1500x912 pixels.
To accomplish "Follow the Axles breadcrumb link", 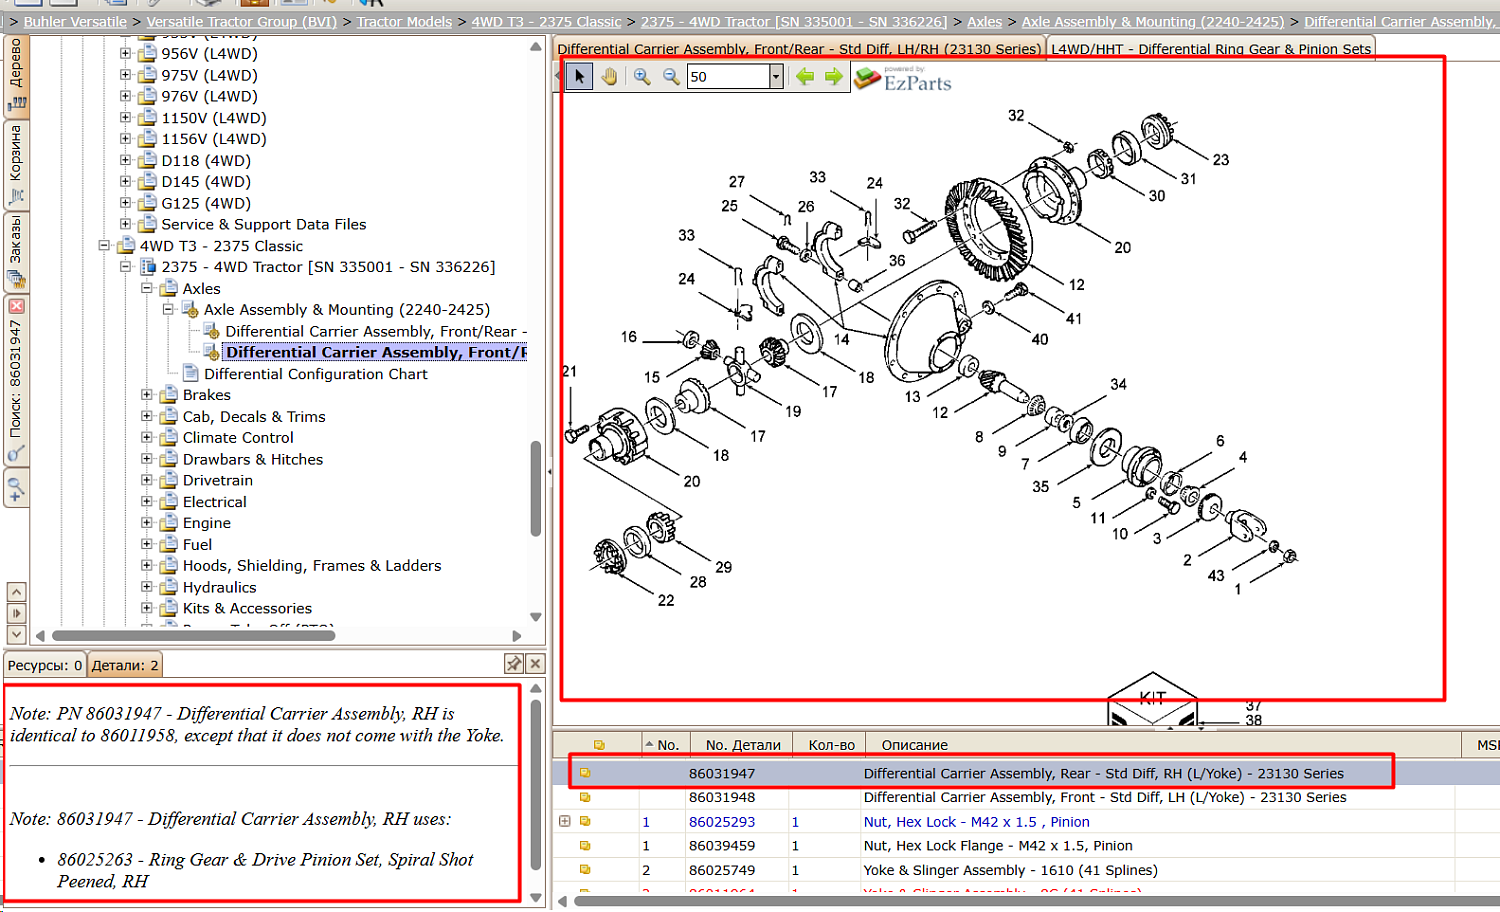I will tap(984, 21).
